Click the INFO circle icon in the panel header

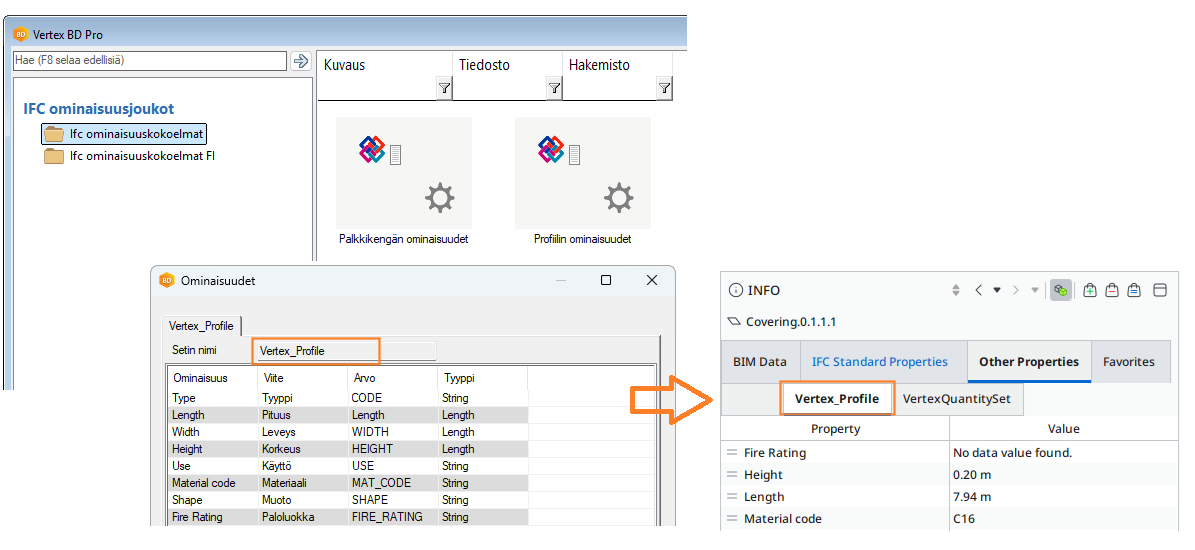pyautogui.click(x=735, y=290)
